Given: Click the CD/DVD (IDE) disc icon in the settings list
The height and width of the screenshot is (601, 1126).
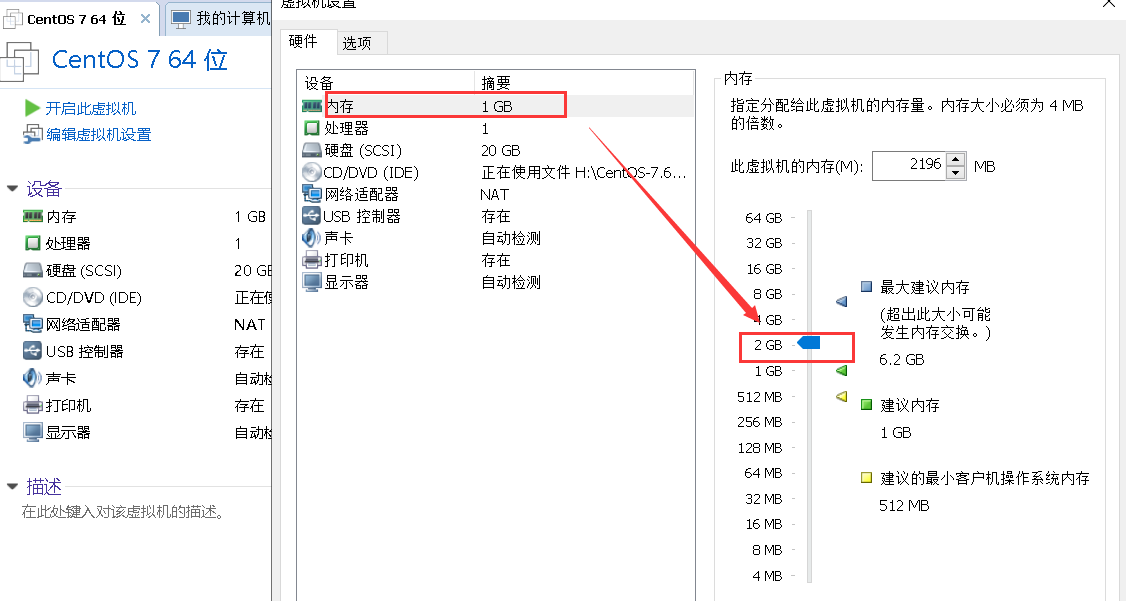Looking at the screenshot, I should click(312, 172).
